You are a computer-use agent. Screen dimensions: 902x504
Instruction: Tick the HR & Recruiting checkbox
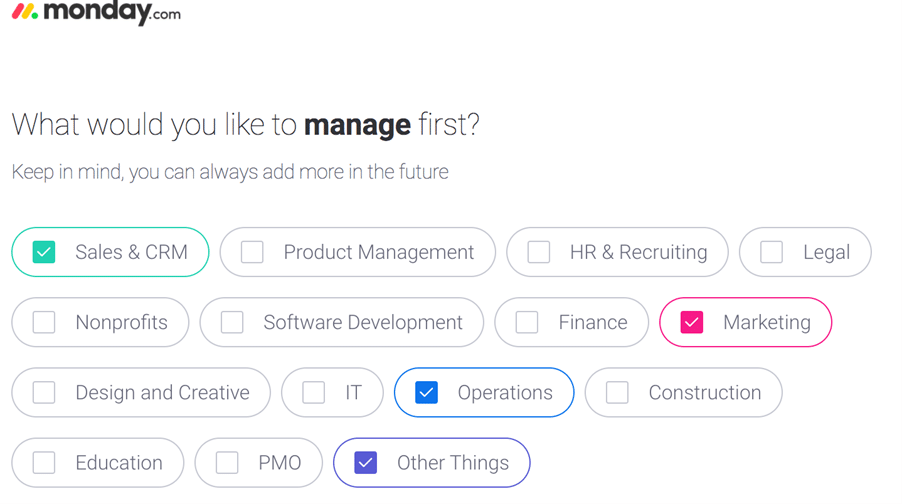tap(539, 252)
